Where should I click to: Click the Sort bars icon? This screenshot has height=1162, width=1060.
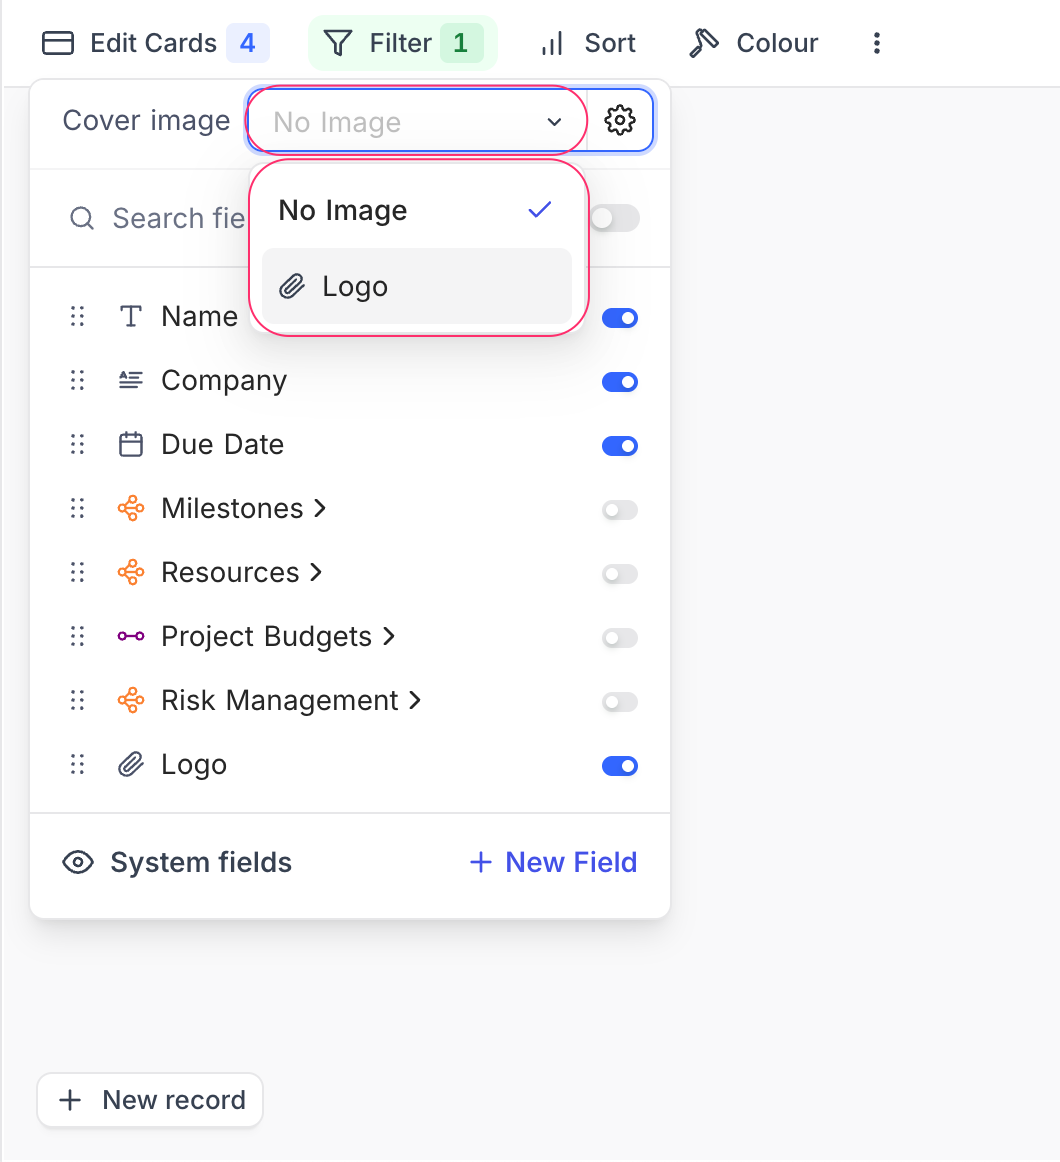point(551,43)
